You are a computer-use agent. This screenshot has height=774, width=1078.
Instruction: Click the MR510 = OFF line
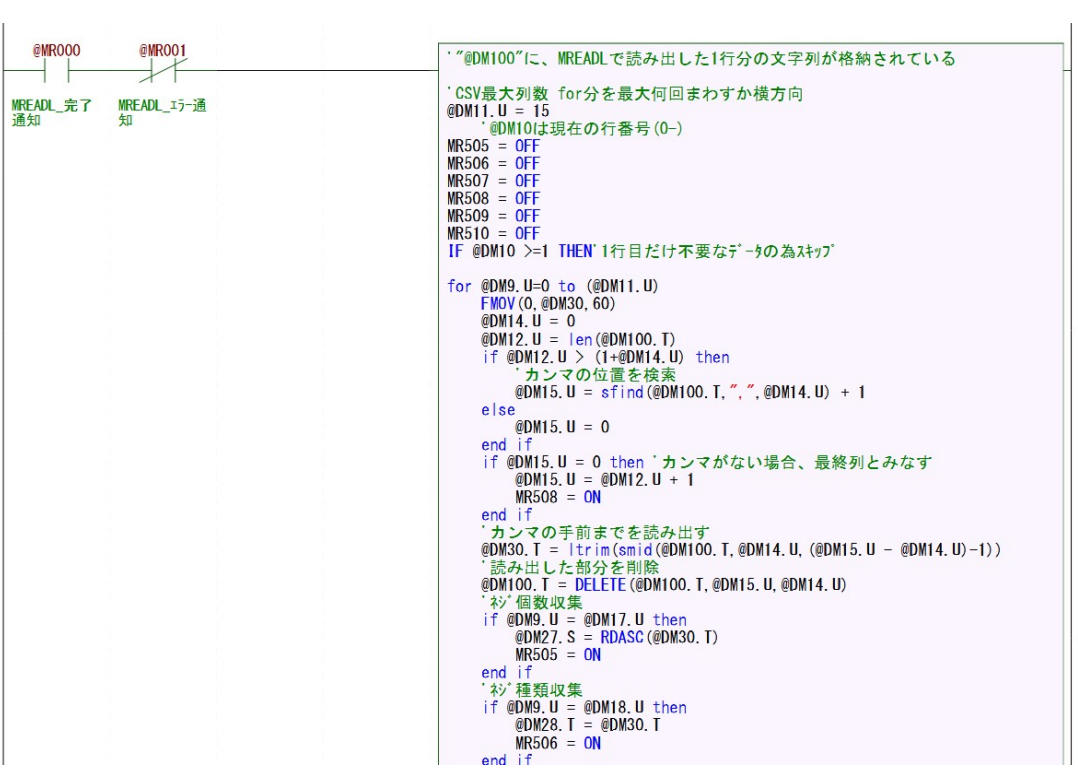(493, 233)
